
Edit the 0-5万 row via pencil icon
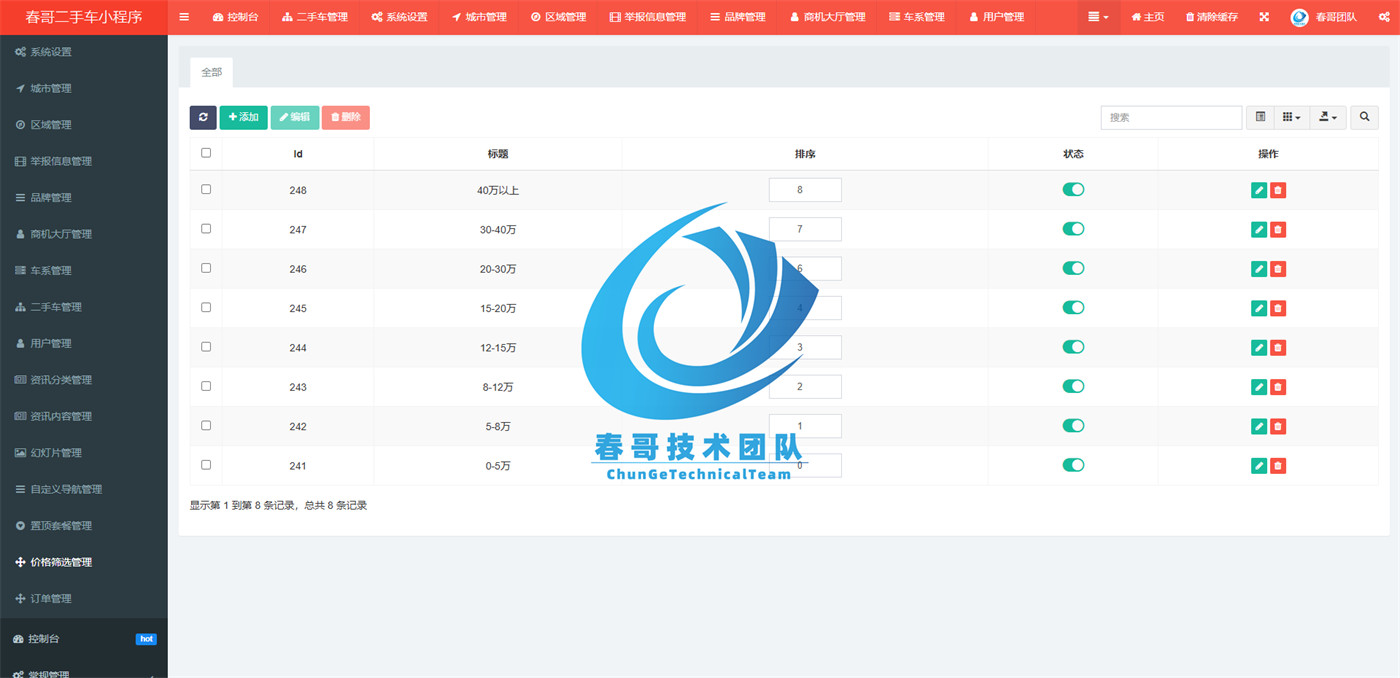1259,465
